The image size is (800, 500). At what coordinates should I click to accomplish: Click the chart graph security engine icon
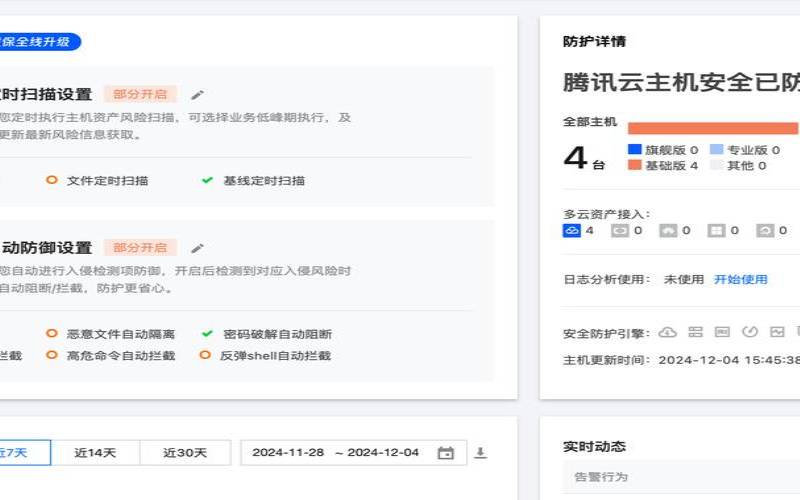tap(777, 332)
